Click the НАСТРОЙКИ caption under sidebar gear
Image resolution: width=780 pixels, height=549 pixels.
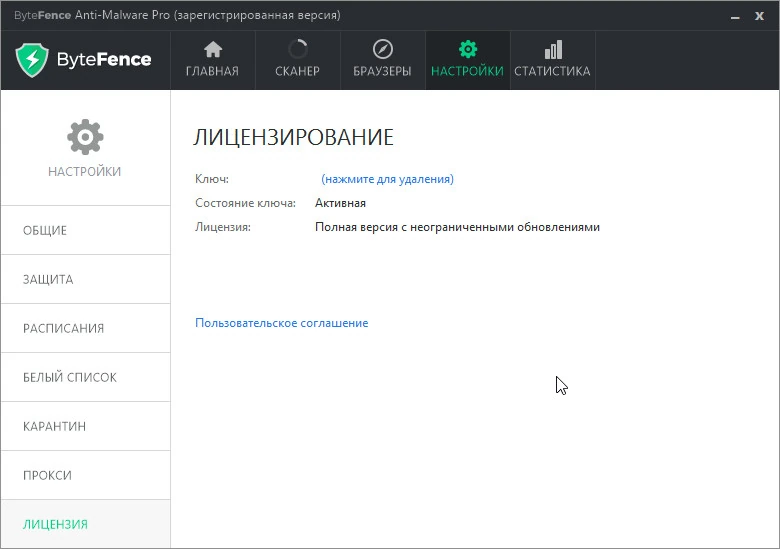coord(85,172)
